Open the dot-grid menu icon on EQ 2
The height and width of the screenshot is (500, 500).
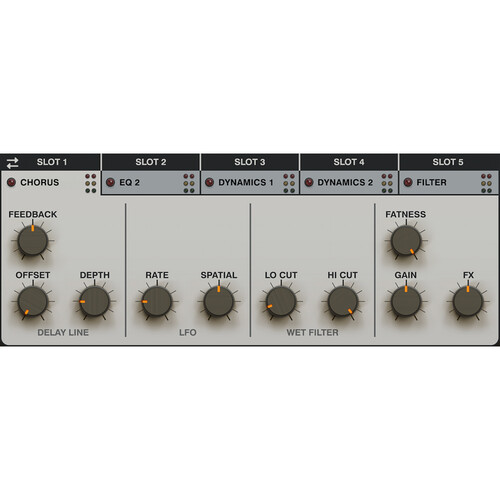189,183
